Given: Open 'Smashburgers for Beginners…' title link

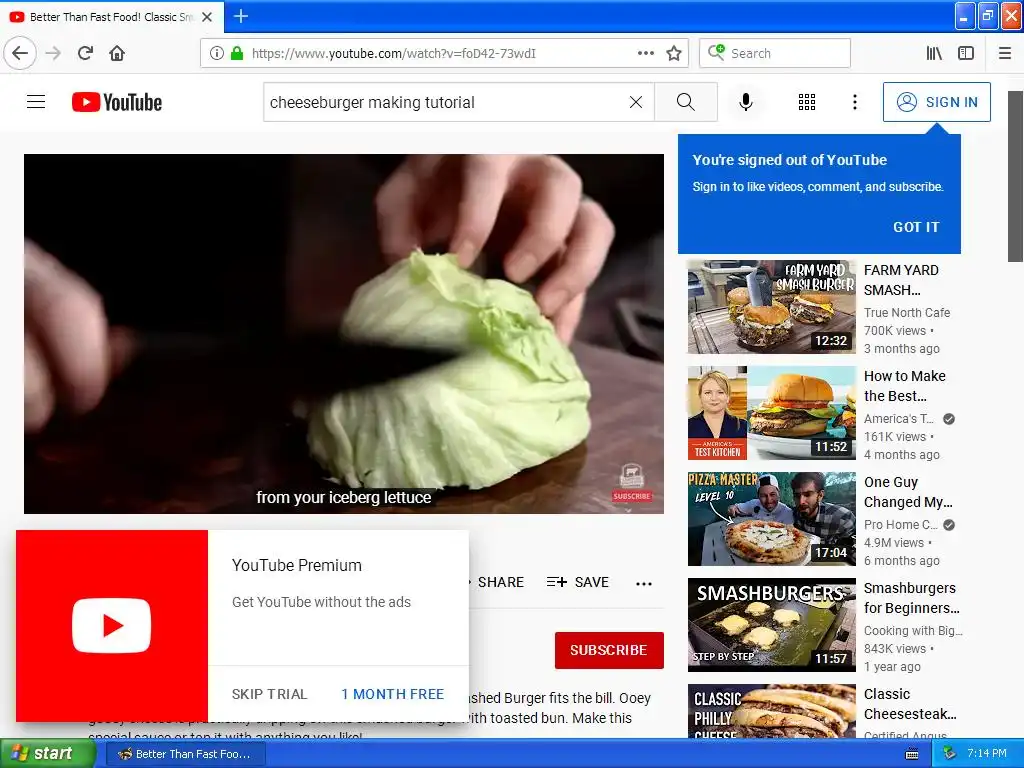Looking at the screenshot, I should pyautogui.click(x=912, y=598).
